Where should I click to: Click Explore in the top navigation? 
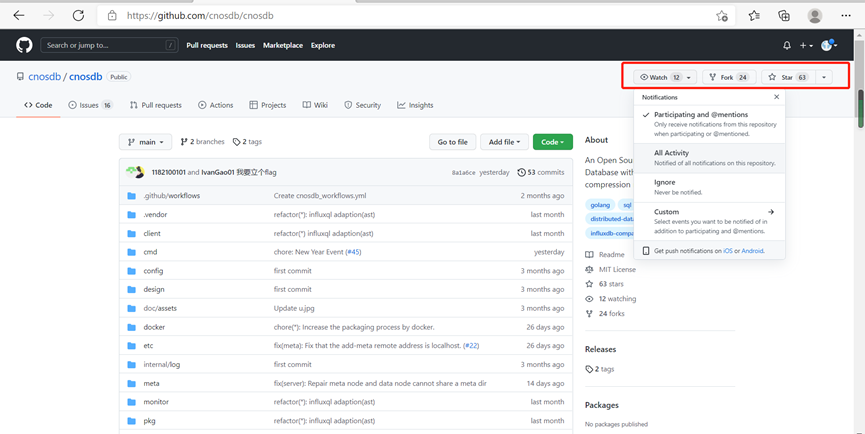click(323, 45)
